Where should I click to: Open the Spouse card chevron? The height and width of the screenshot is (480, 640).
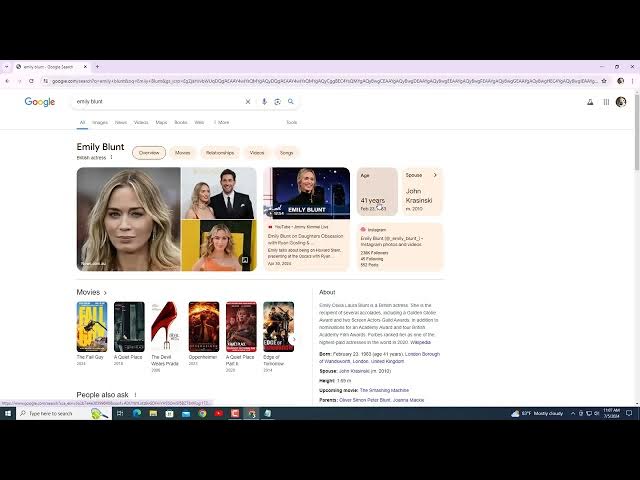click(435, 175)
